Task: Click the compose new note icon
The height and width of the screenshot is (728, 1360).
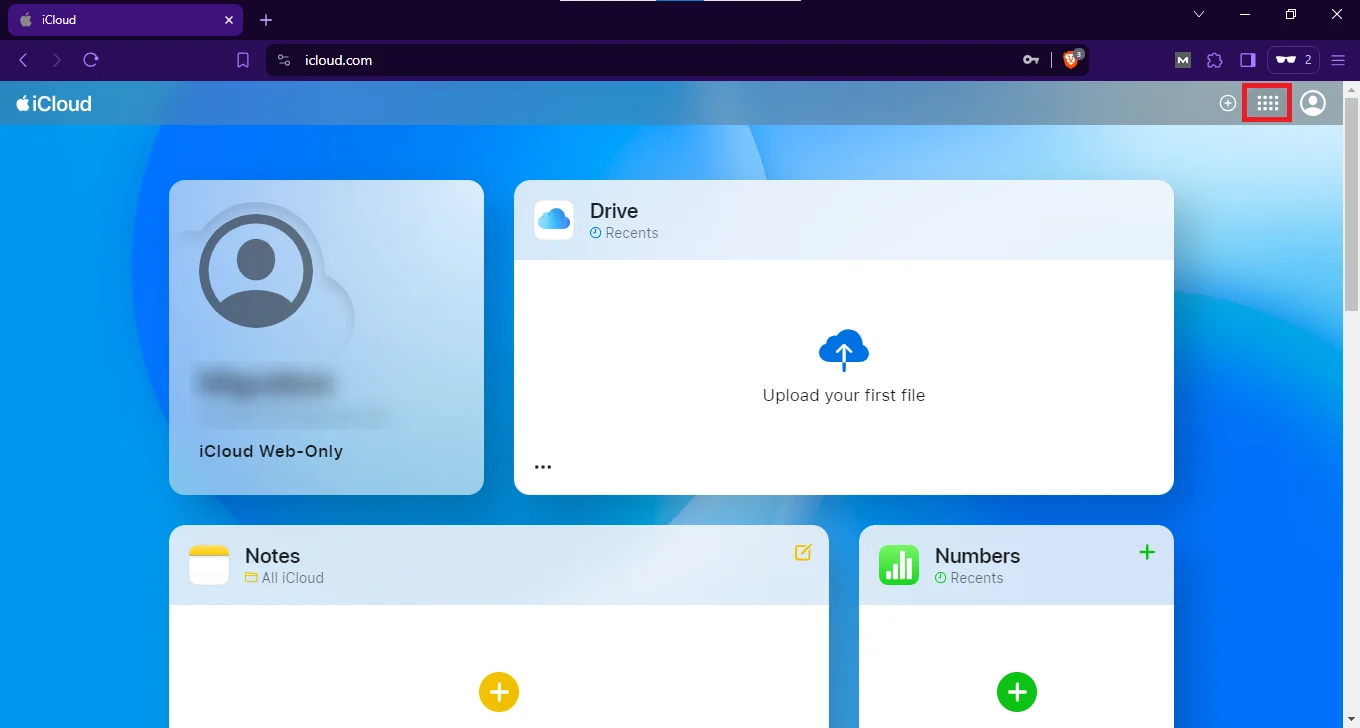Action: coord(803,552)
